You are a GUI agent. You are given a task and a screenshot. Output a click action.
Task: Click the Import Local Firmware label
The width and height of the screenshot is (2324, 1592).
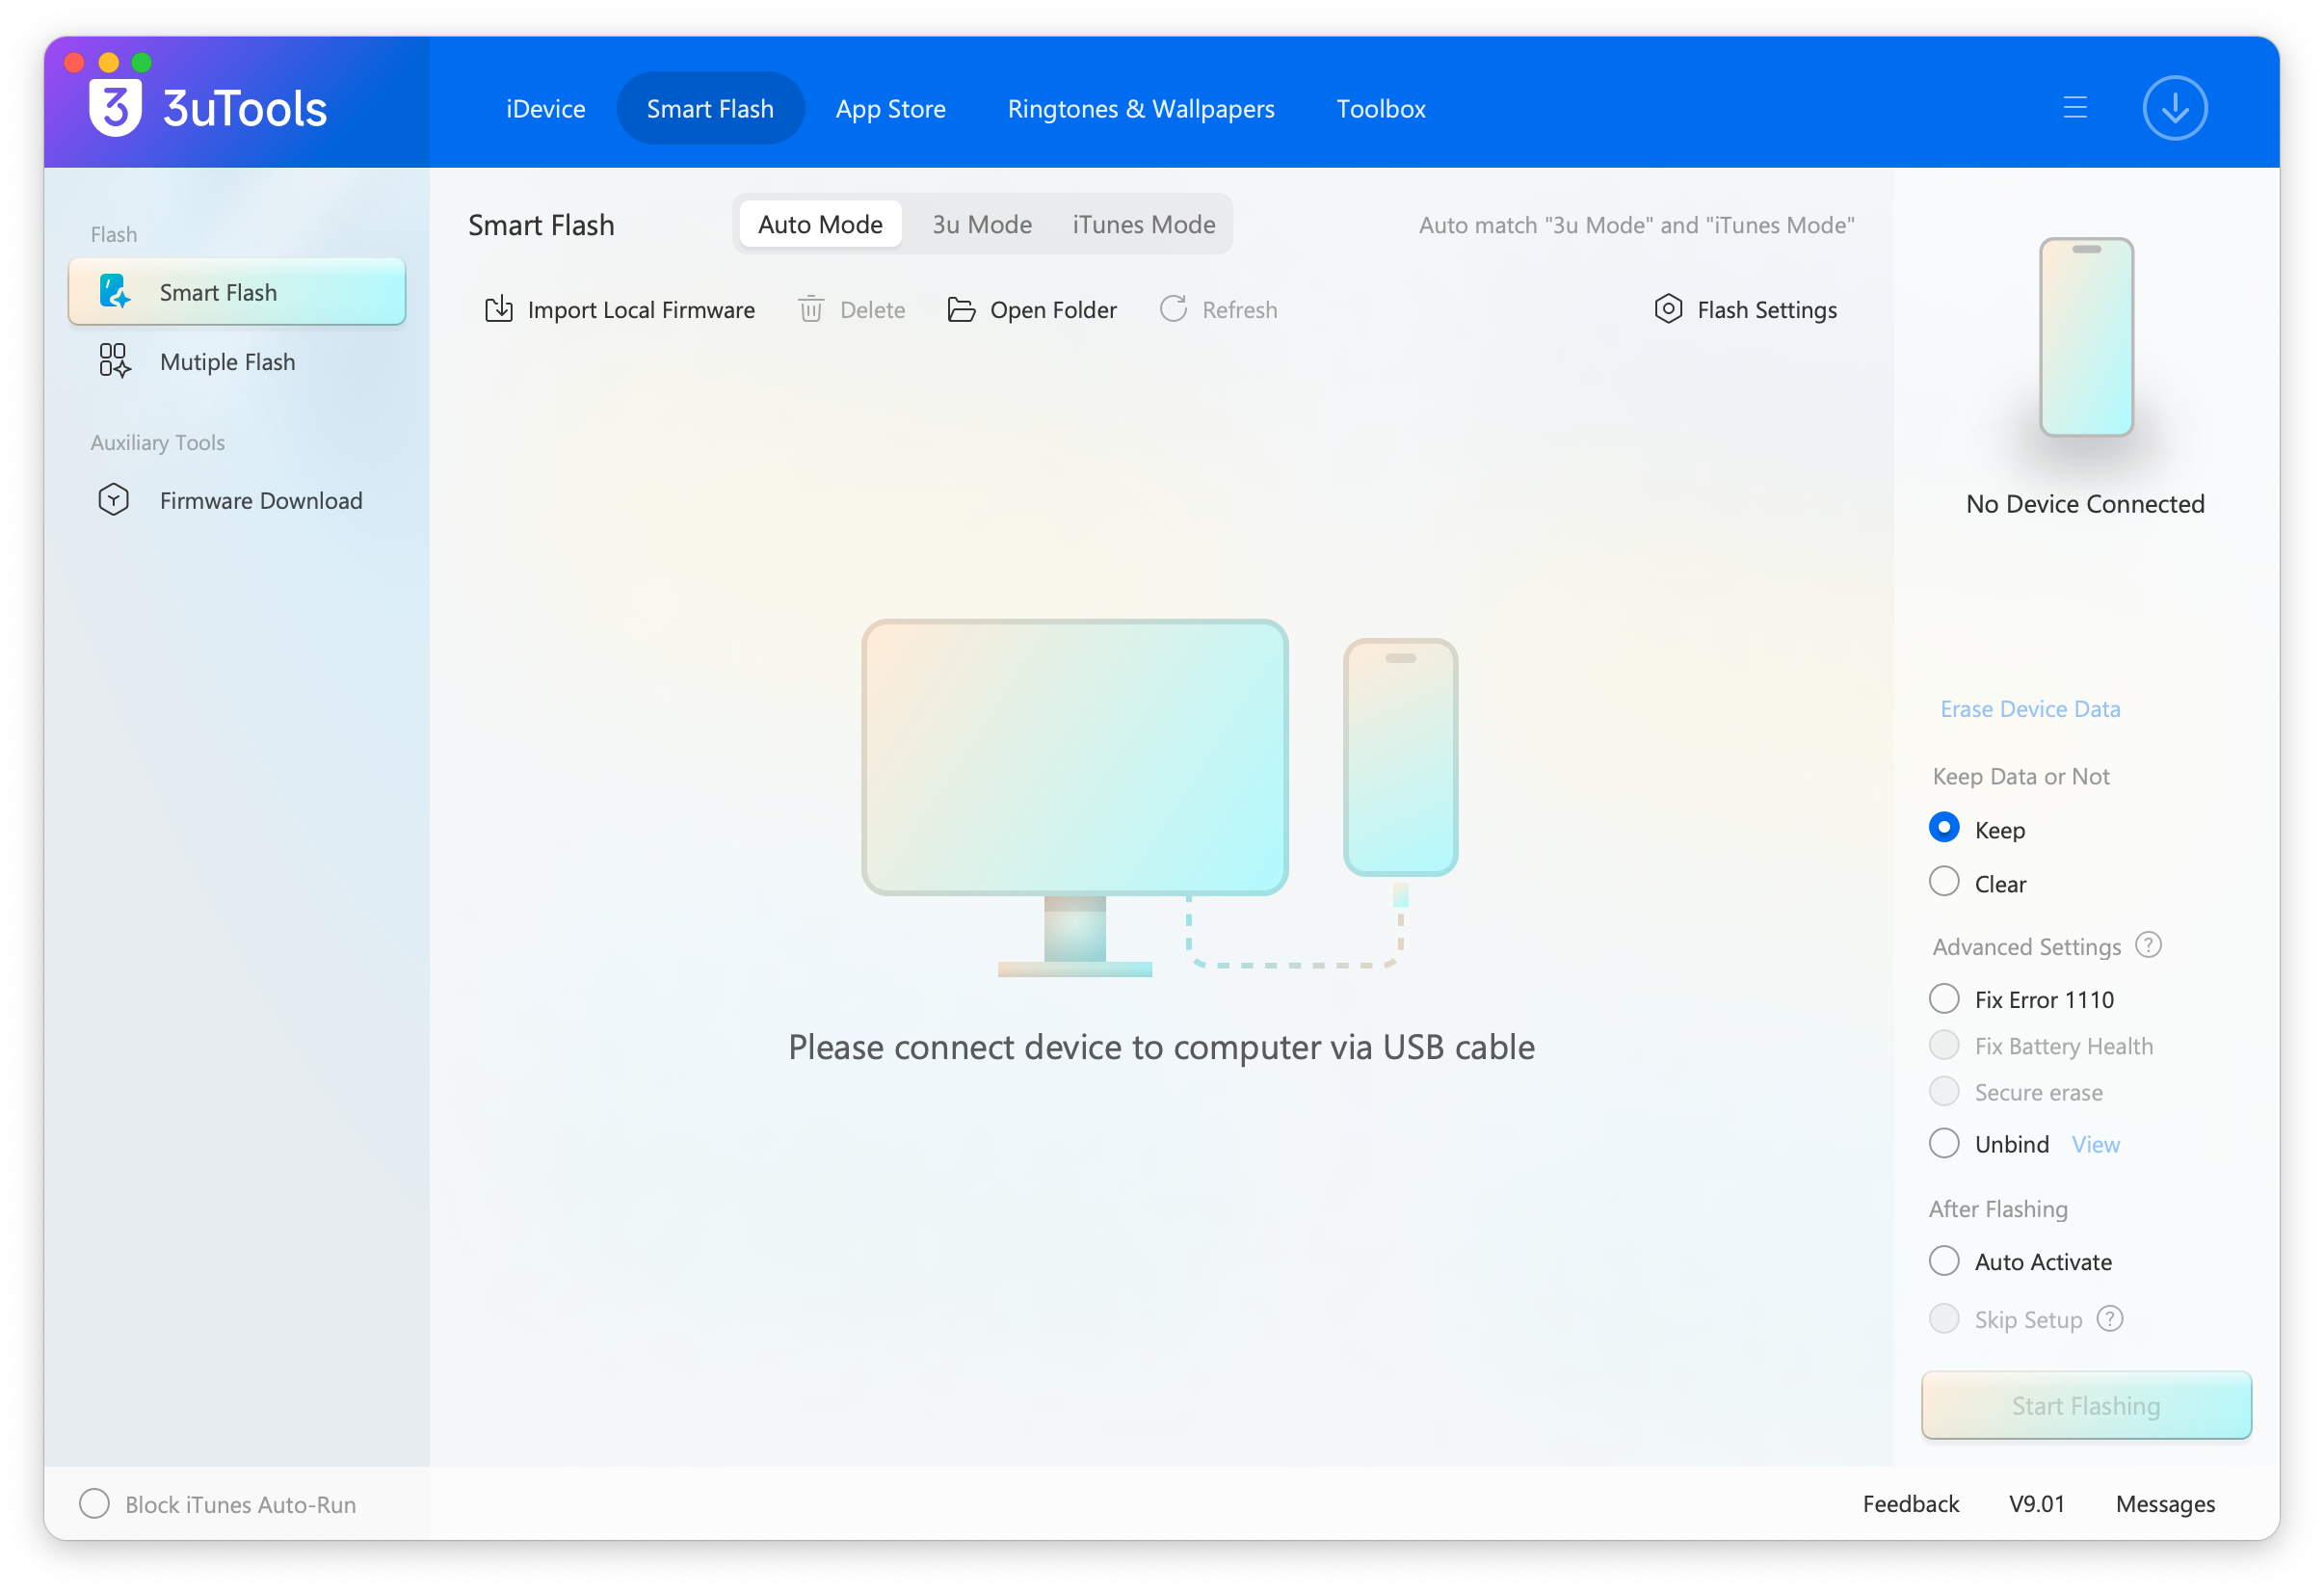click(x=641, y=310)
